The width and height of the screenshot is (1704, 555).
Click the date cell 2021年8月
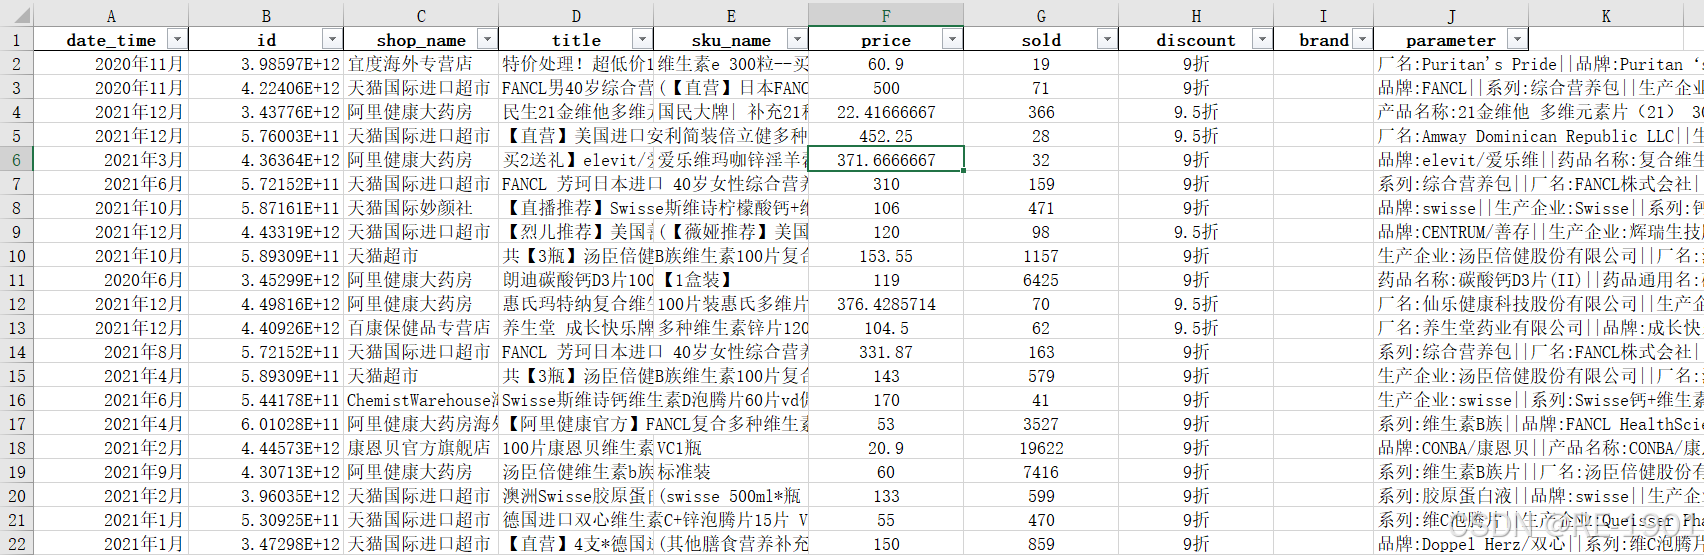coord(111,352)
